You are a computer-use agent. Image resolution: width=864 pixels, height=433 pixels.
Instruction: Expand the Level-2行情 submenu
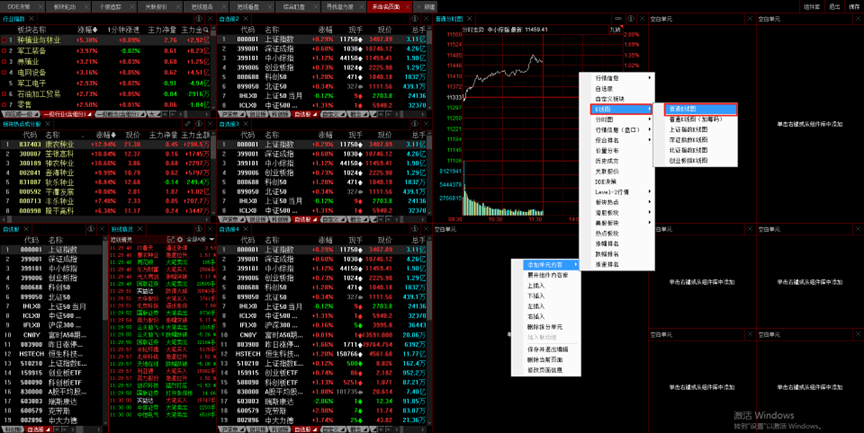tap(622, 192)
